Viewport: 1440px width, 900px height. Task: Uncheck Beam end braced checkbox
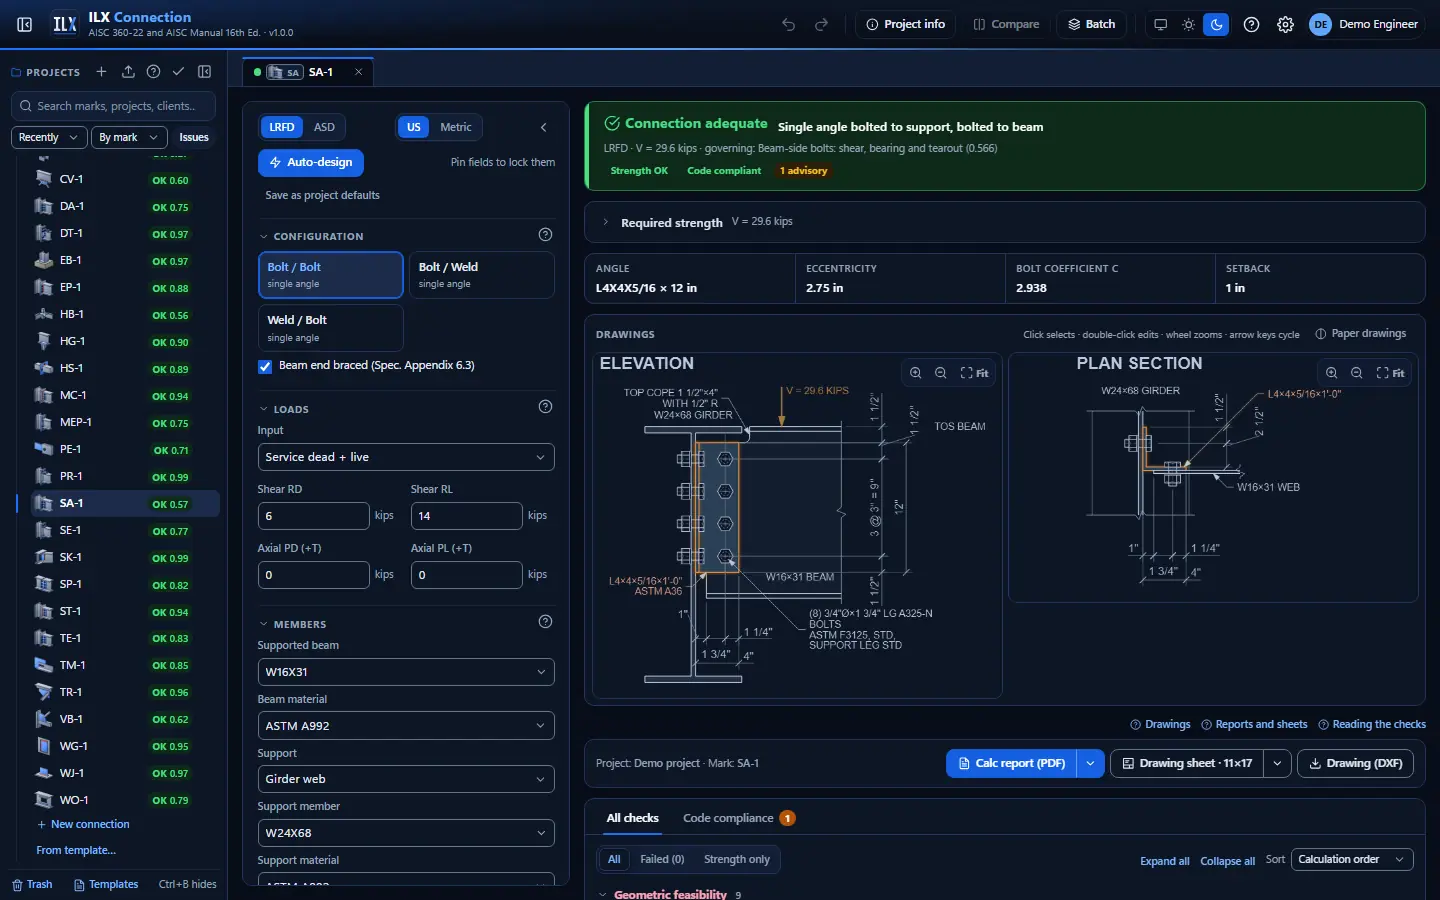click(x=265, y=366)
